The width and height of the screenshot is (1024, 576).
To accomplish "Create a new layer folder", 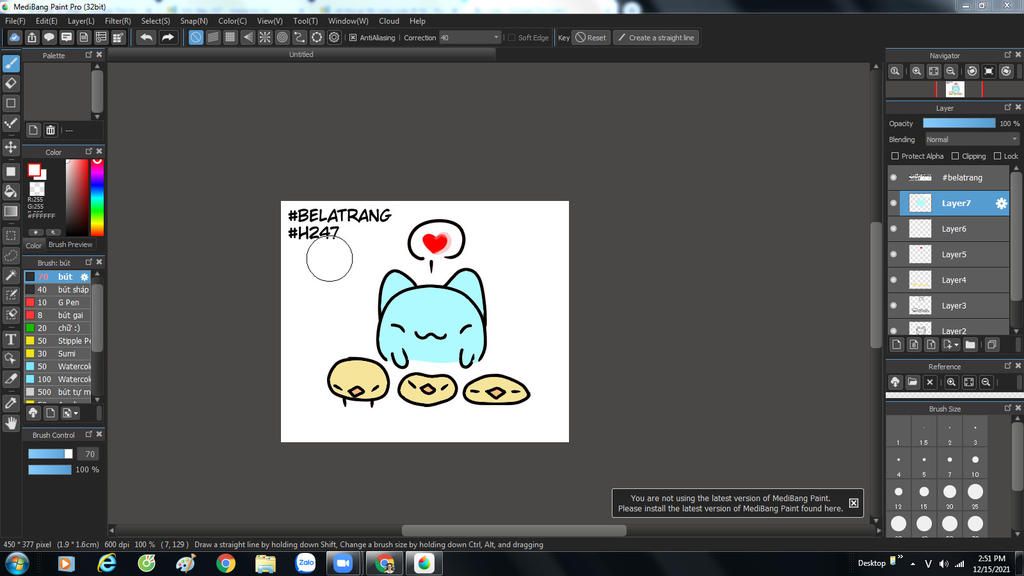I will [970, 345].
